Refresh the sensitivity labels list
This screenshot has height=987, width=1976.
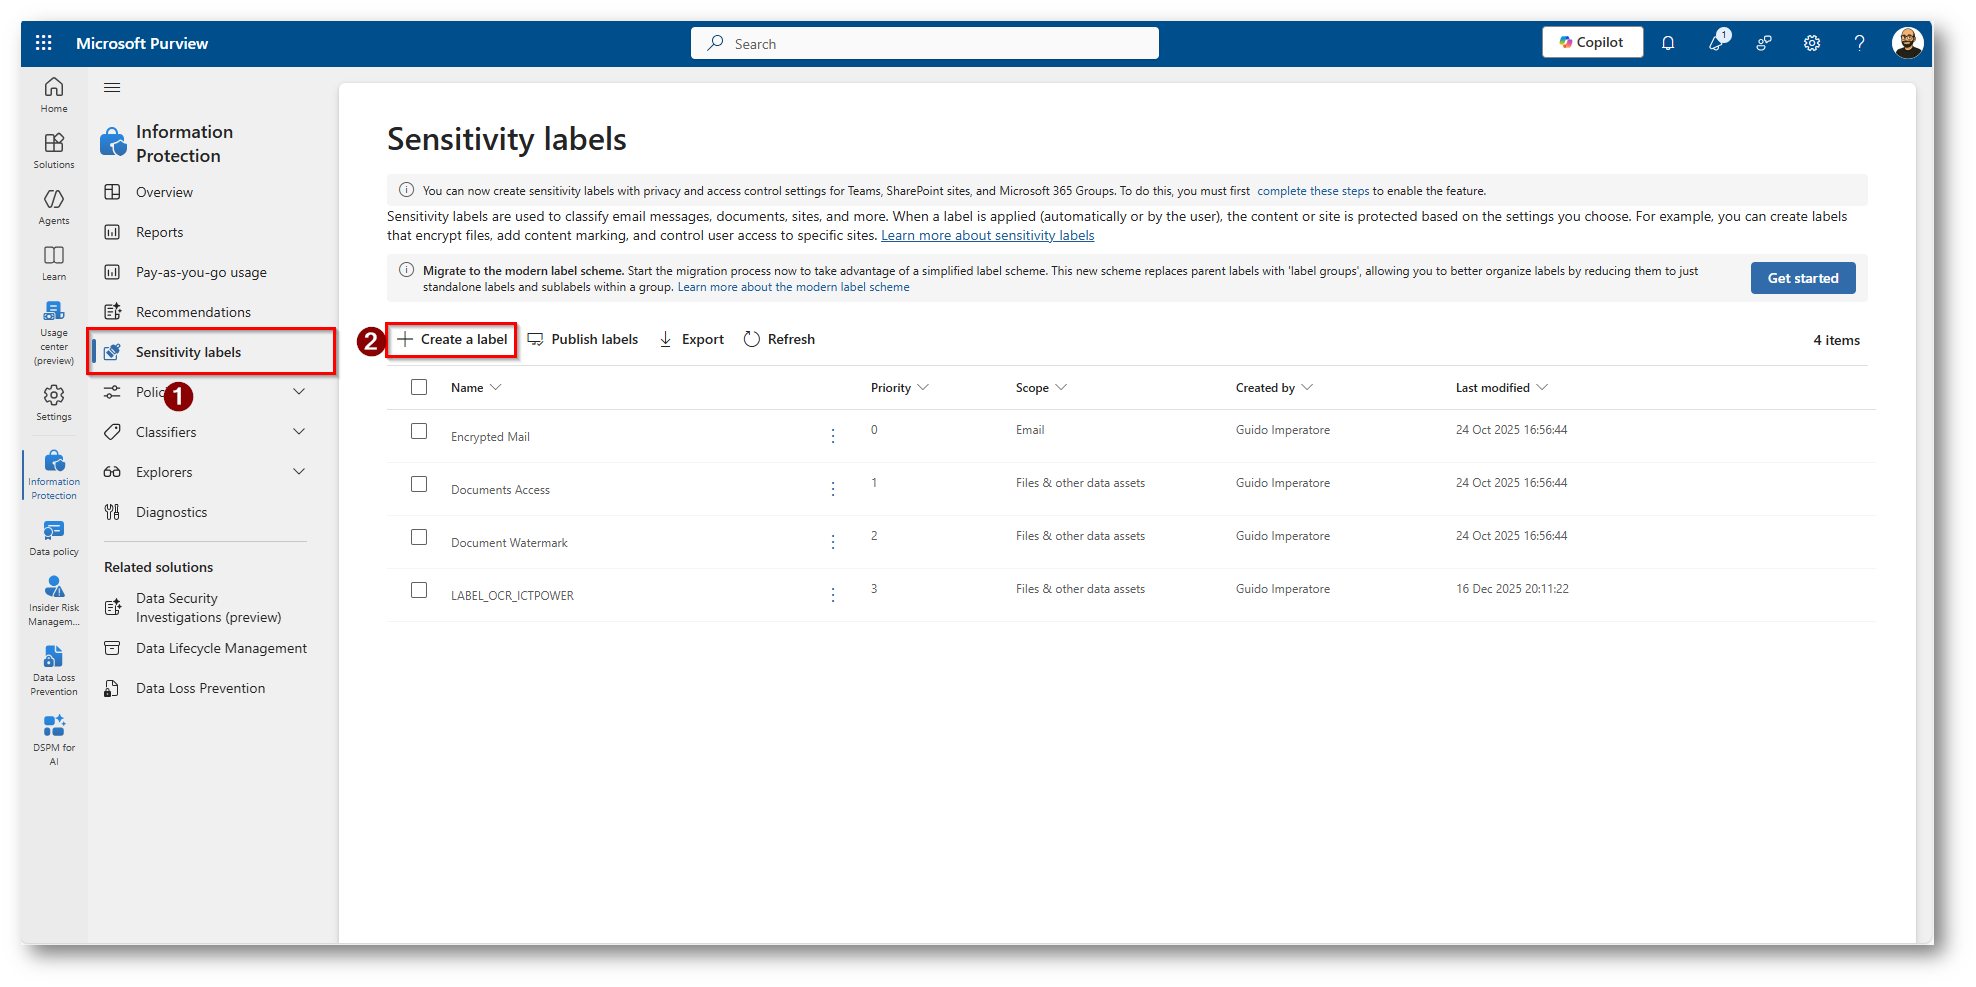pyautogui.click(x=779, y=340)
